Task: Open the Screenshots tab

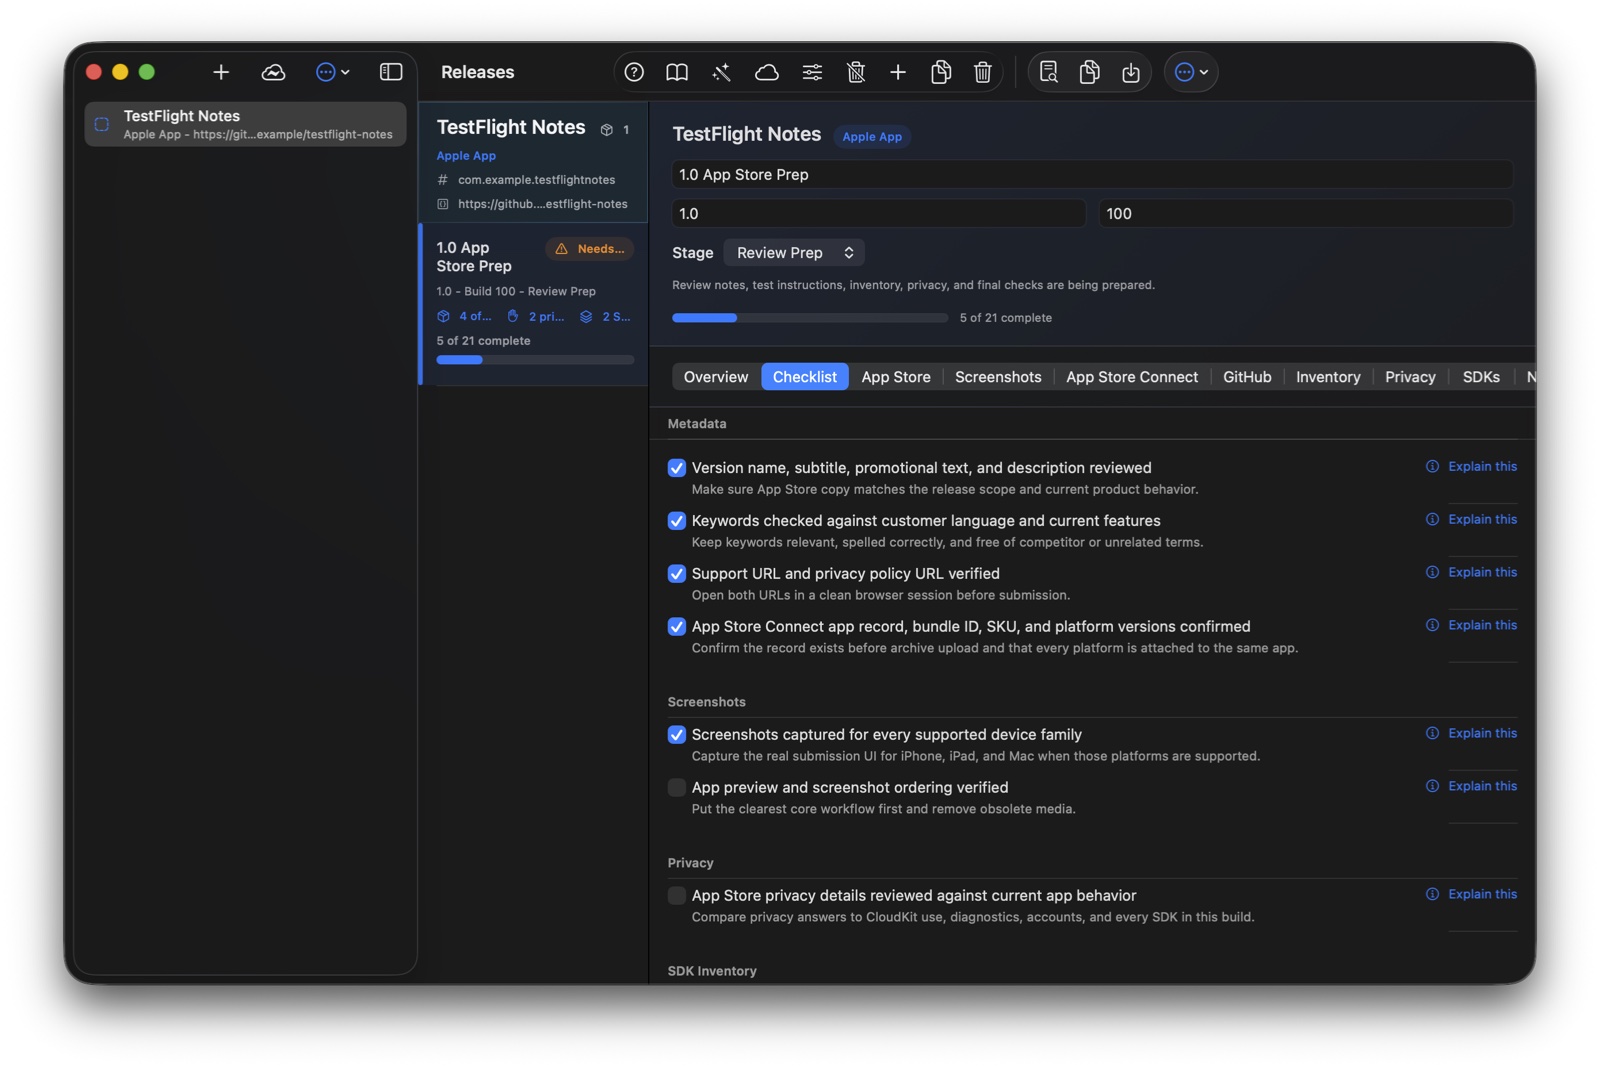Action: tap(998, 377)
